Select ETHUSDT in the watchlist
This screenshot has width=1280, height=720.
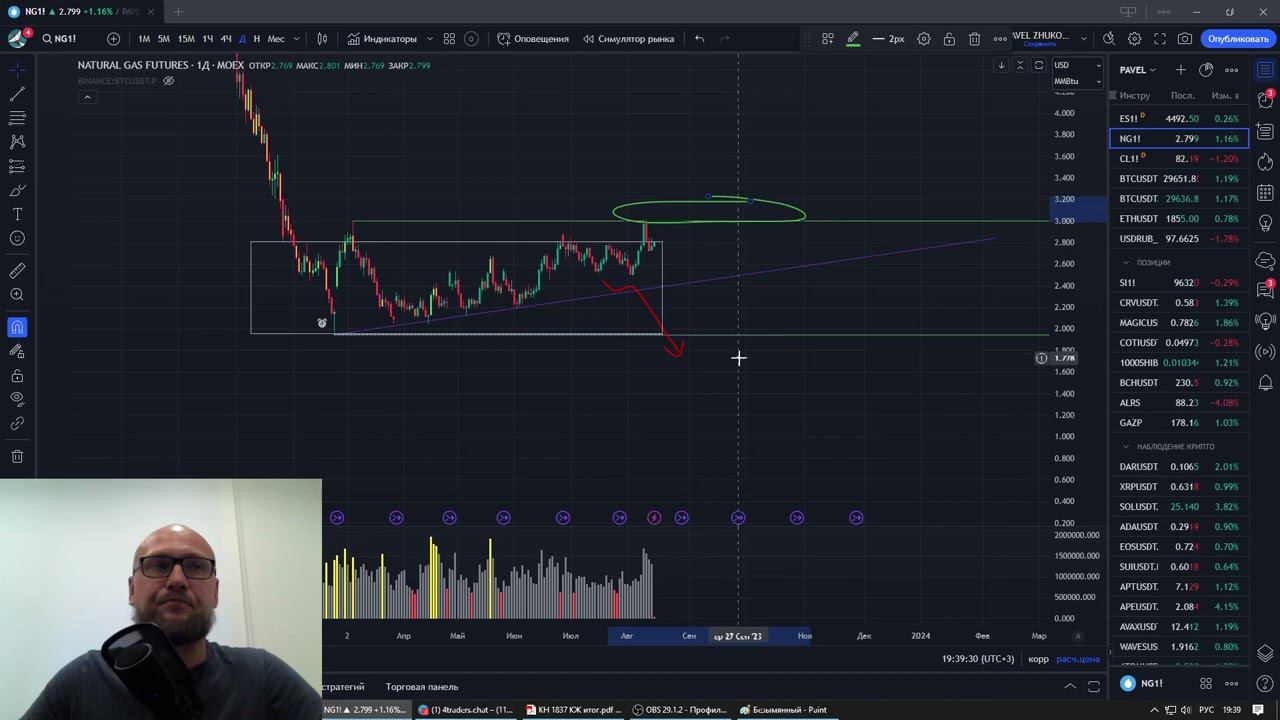click(x=1179, y=219)
